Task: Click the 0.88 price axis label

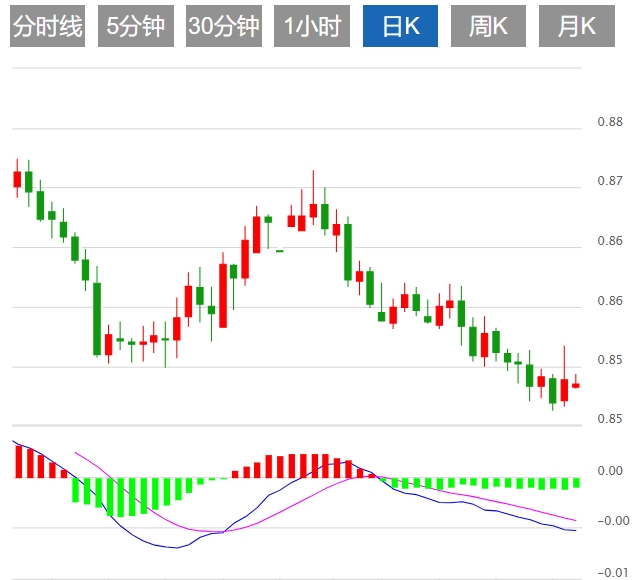Action: click(610, 122)
